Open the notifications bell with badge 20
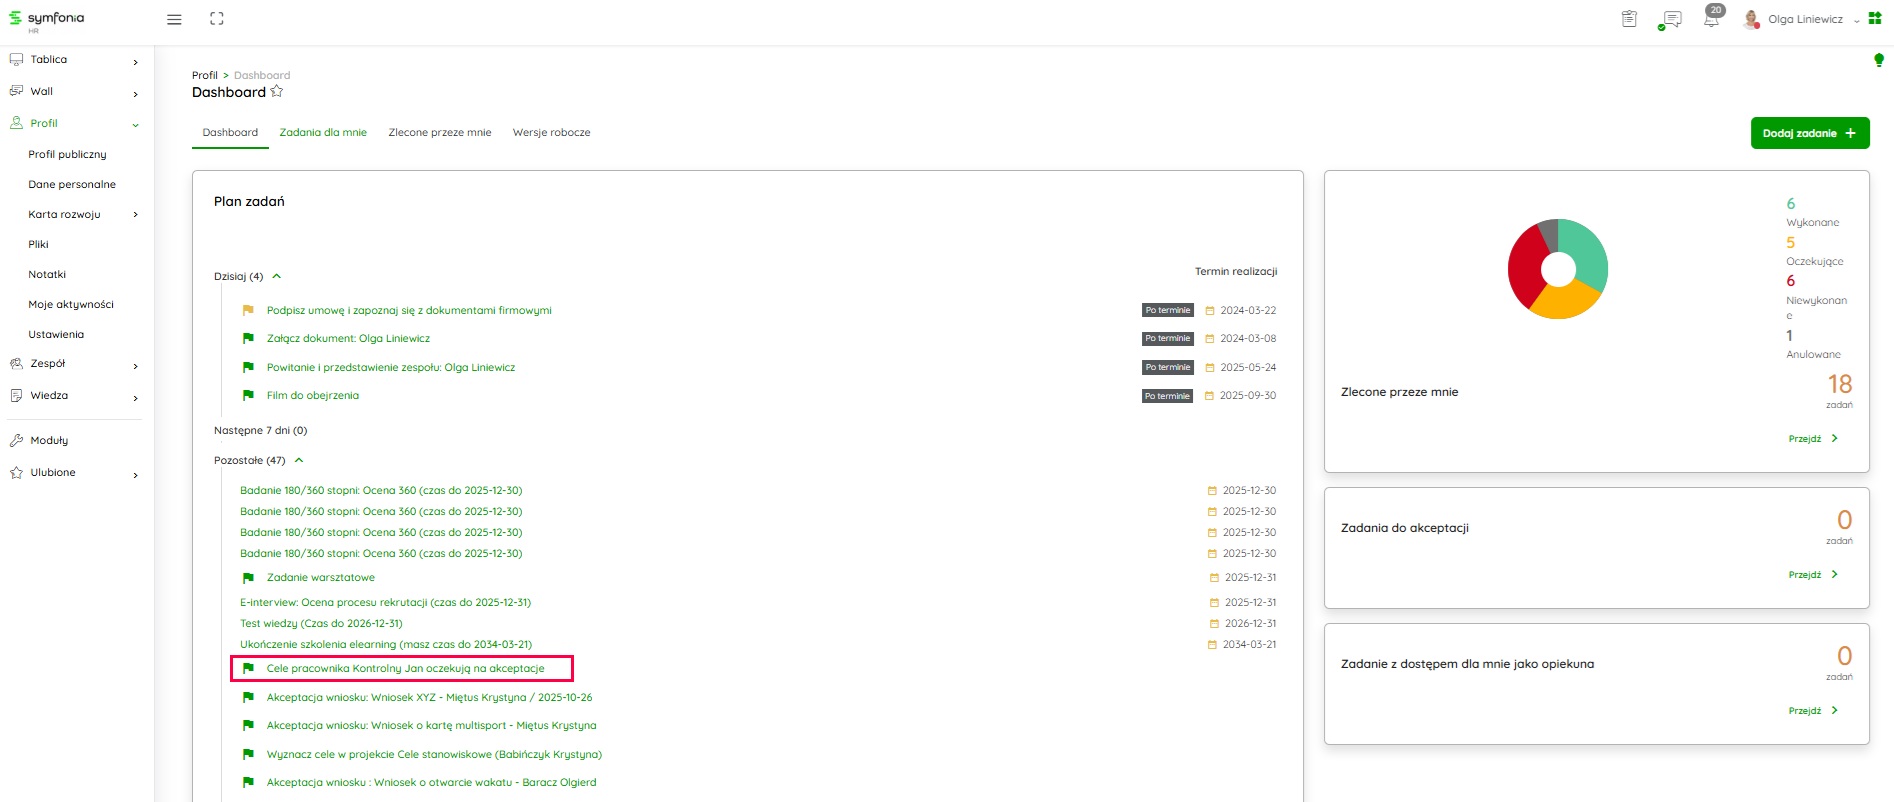 pos(1711,20)
